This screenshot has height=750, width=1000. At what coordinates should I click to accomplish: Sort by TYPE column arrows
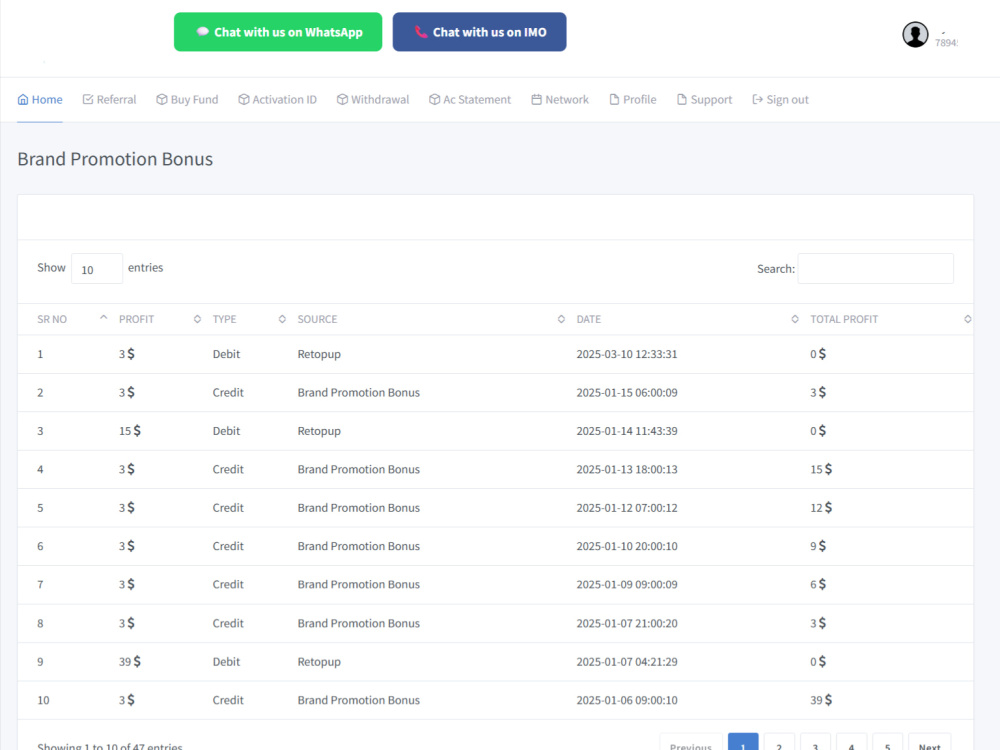tap(282, 319)
